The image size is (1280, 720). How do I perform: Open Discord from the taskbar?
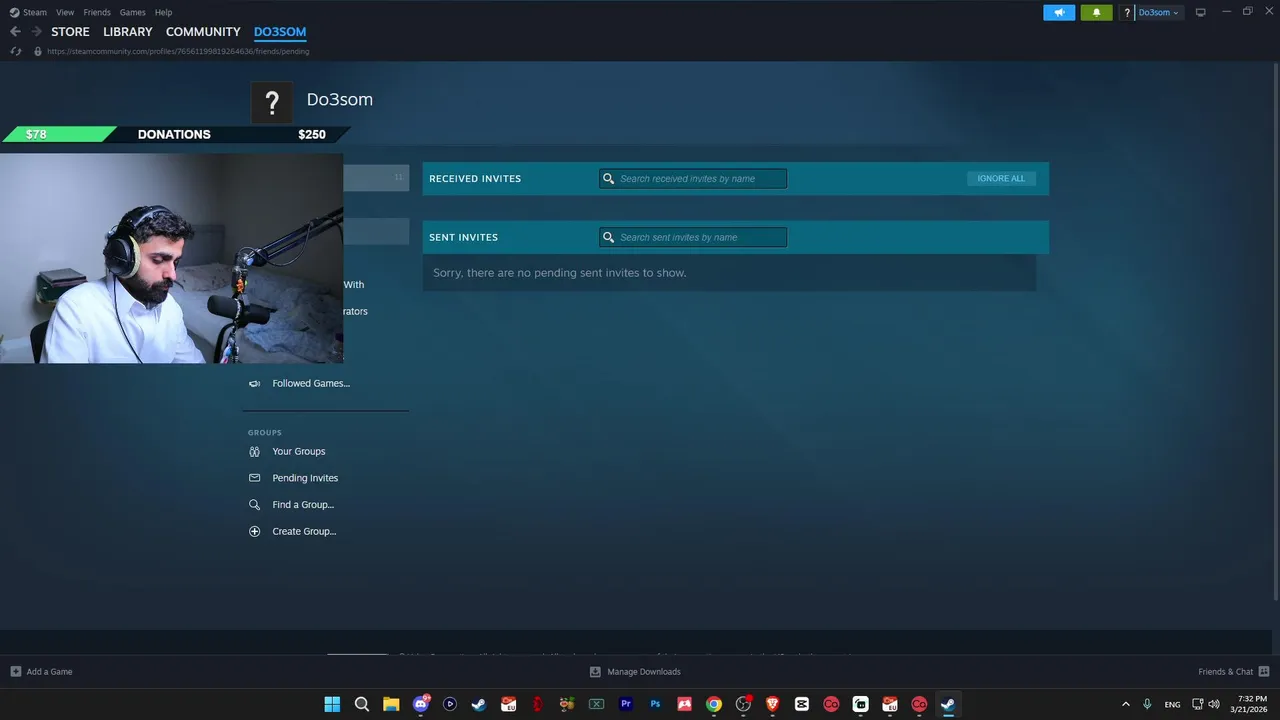(421, 704)
